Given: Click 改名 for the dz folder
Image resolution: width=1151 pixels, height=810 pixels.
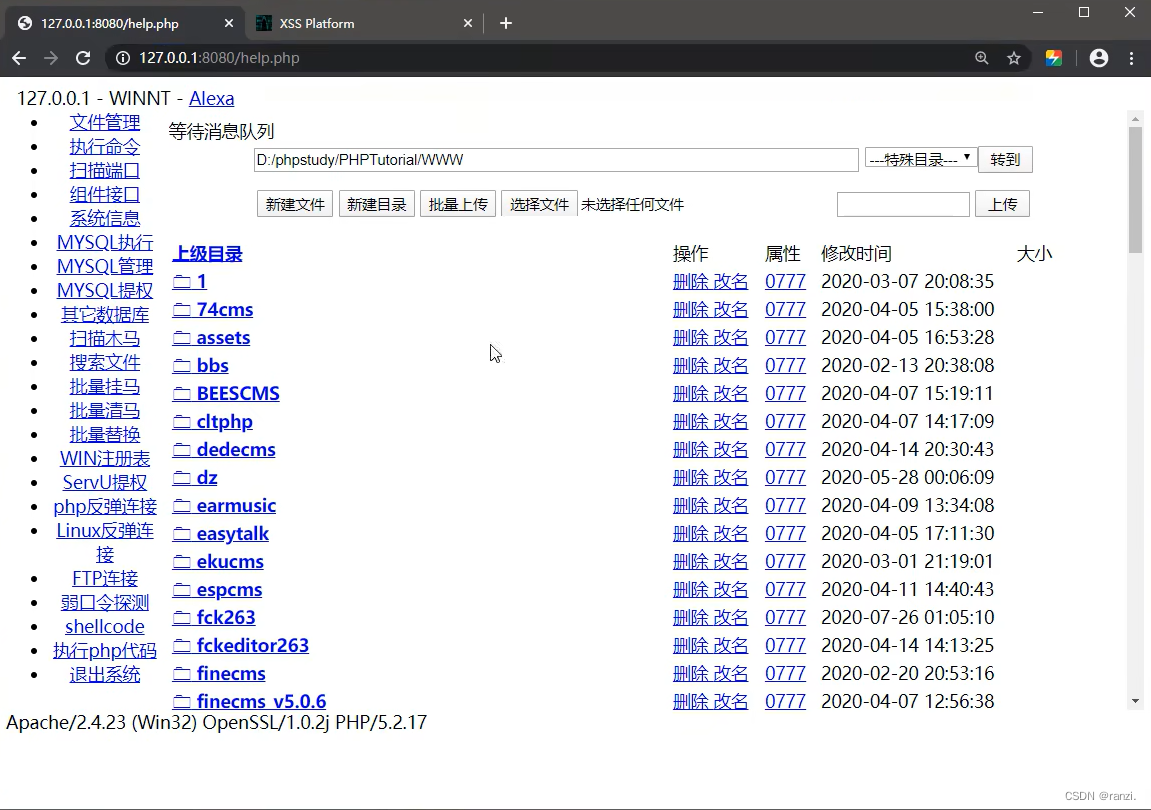Looking at the screenshot, I should click(x=730, y=478).
